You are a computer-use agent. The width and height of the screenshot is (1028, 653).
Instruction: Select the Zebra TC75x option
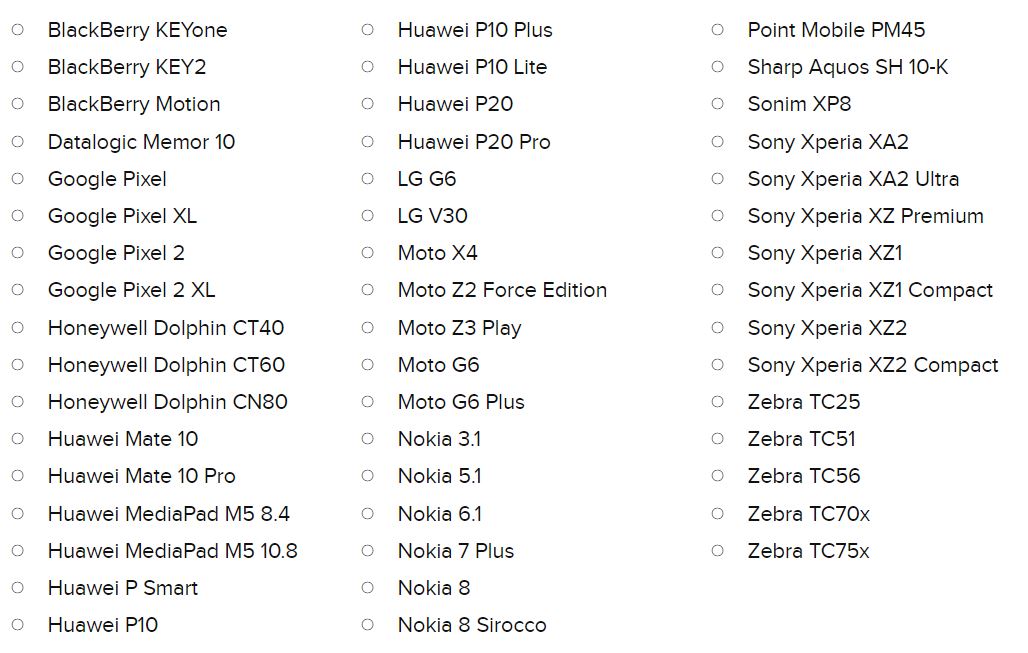click(x=718, y=551)
